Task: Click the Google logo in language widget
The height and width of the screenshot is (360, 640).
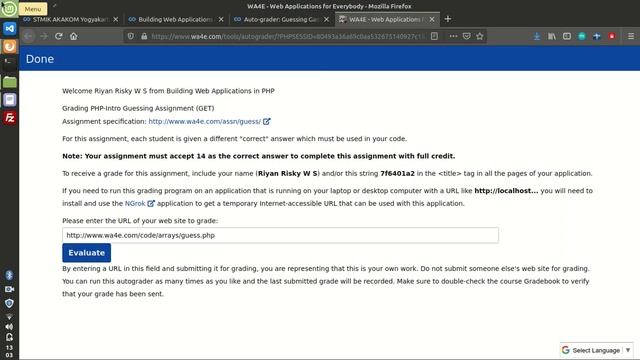Action: pos(566,350)
